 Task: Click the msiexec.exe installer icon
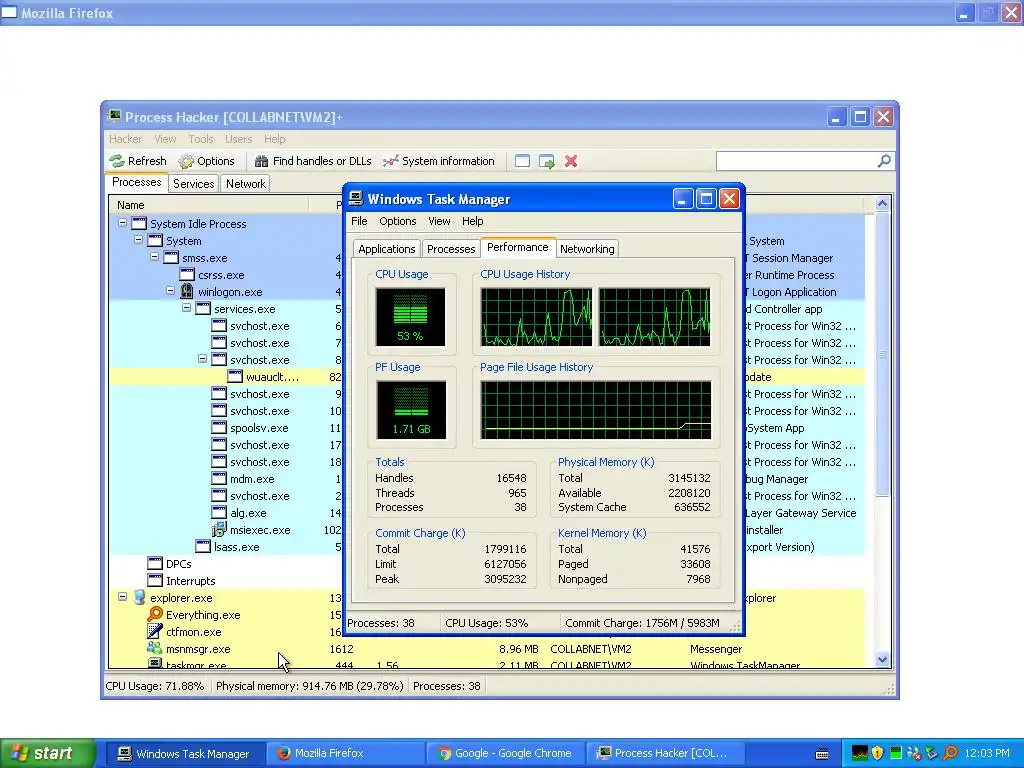pyautogui.click(x=219, y=530)
